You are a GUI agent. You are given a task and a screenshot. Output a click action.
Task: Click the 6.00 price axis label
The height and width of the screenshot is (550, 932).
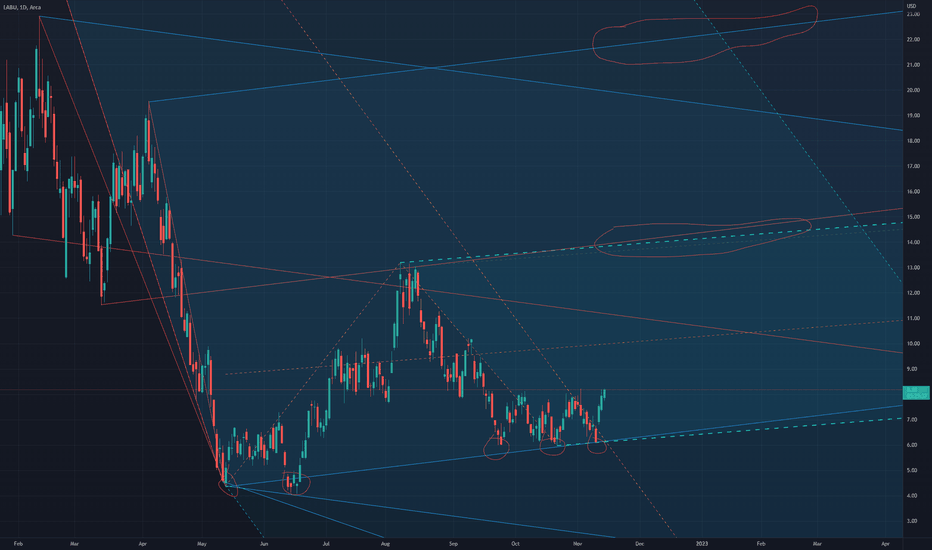pos(912,445)
